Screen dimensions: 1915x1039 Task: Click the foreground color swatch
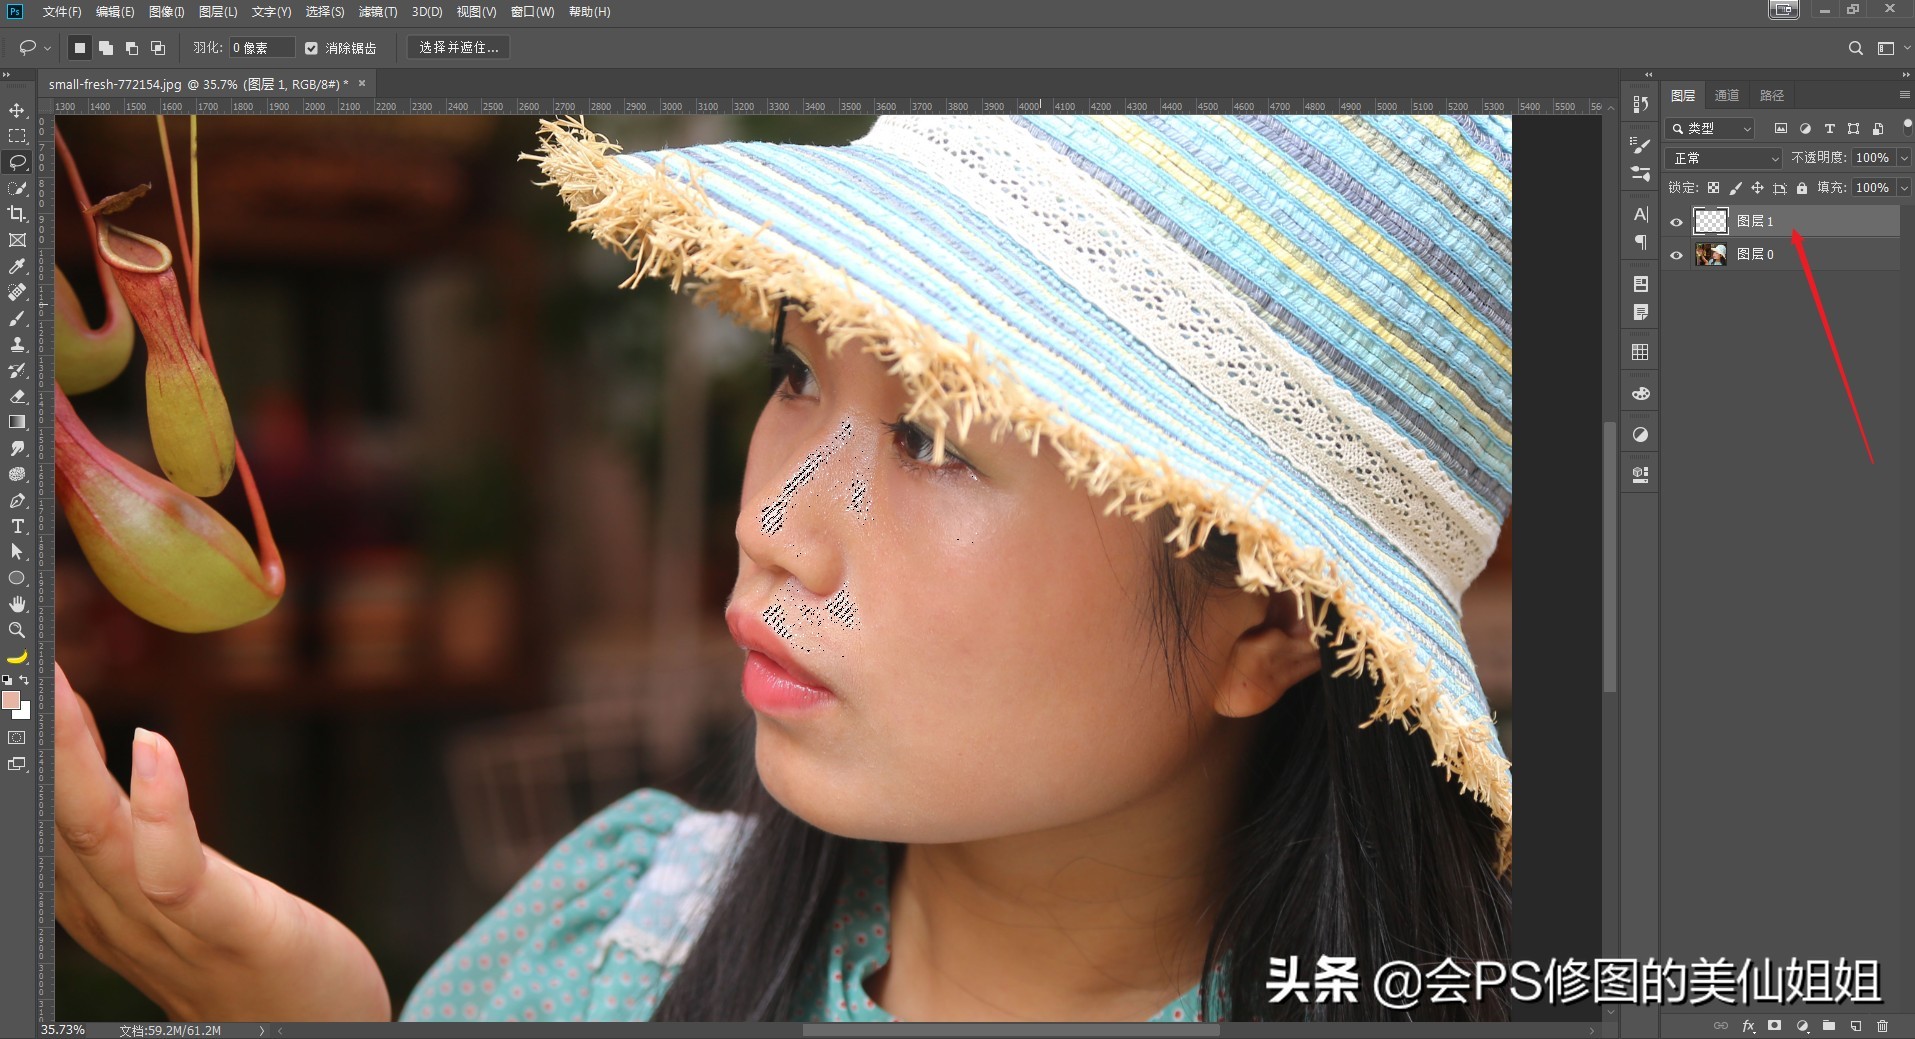13,700
